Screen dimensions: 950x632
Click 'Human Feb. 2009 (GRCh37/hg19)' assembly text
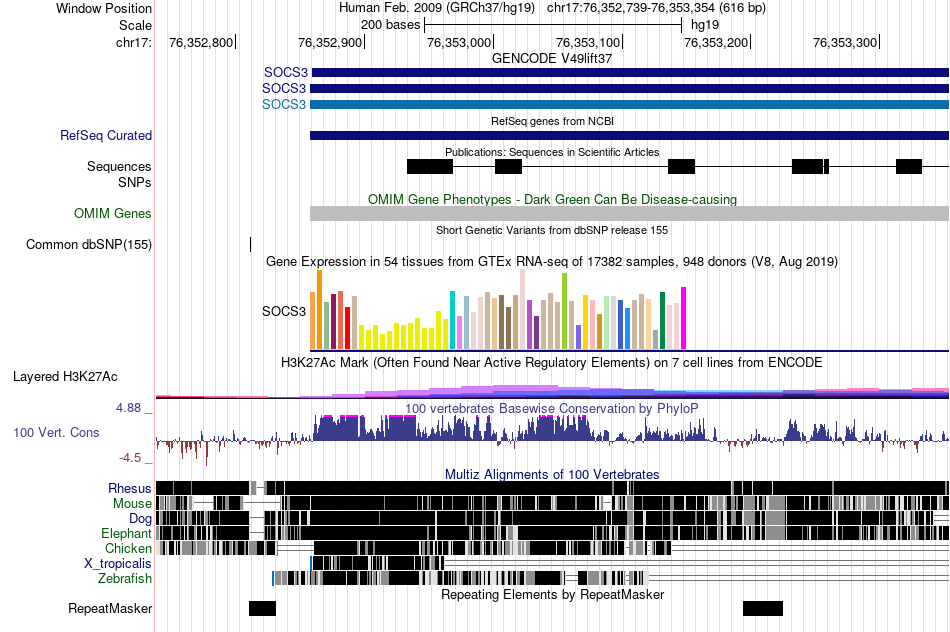coord(437,8)
